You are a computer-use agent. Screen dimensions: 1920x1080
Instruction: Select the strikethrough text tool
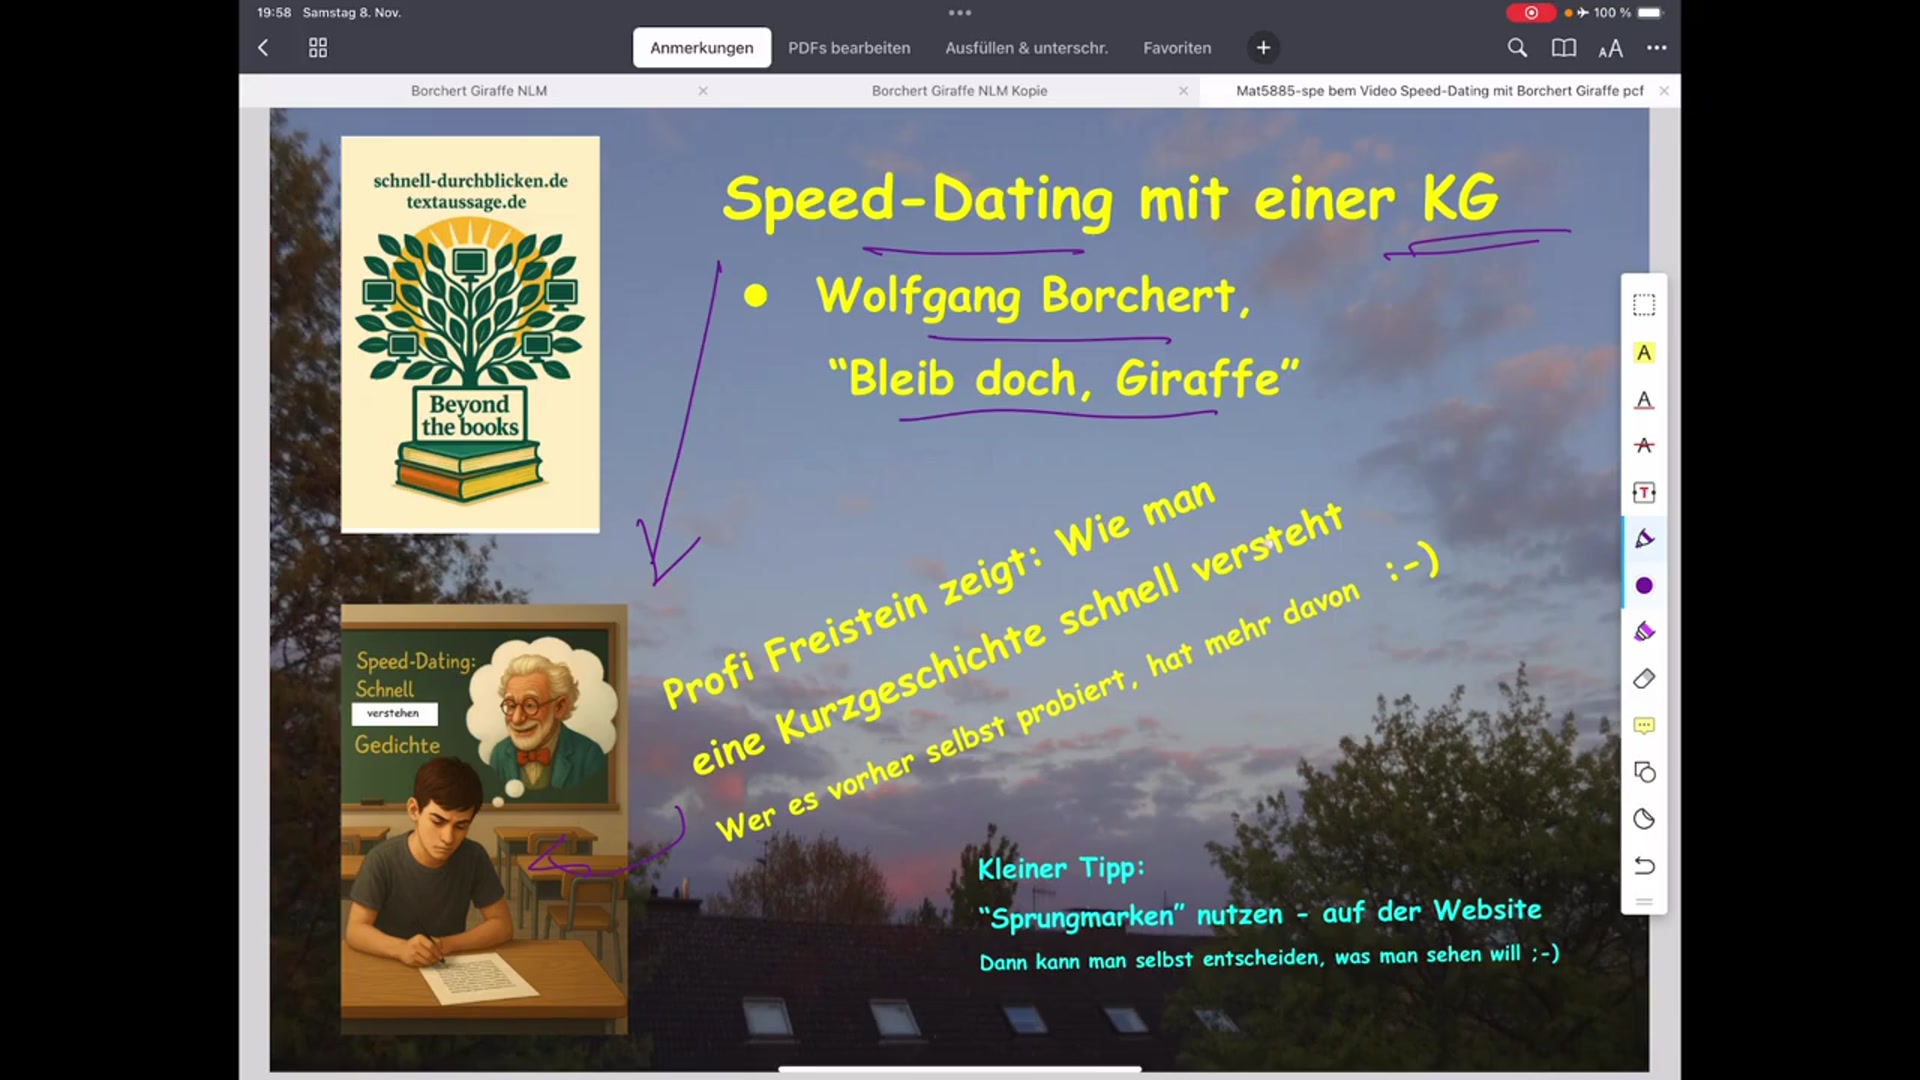[x=1644, y=446]
